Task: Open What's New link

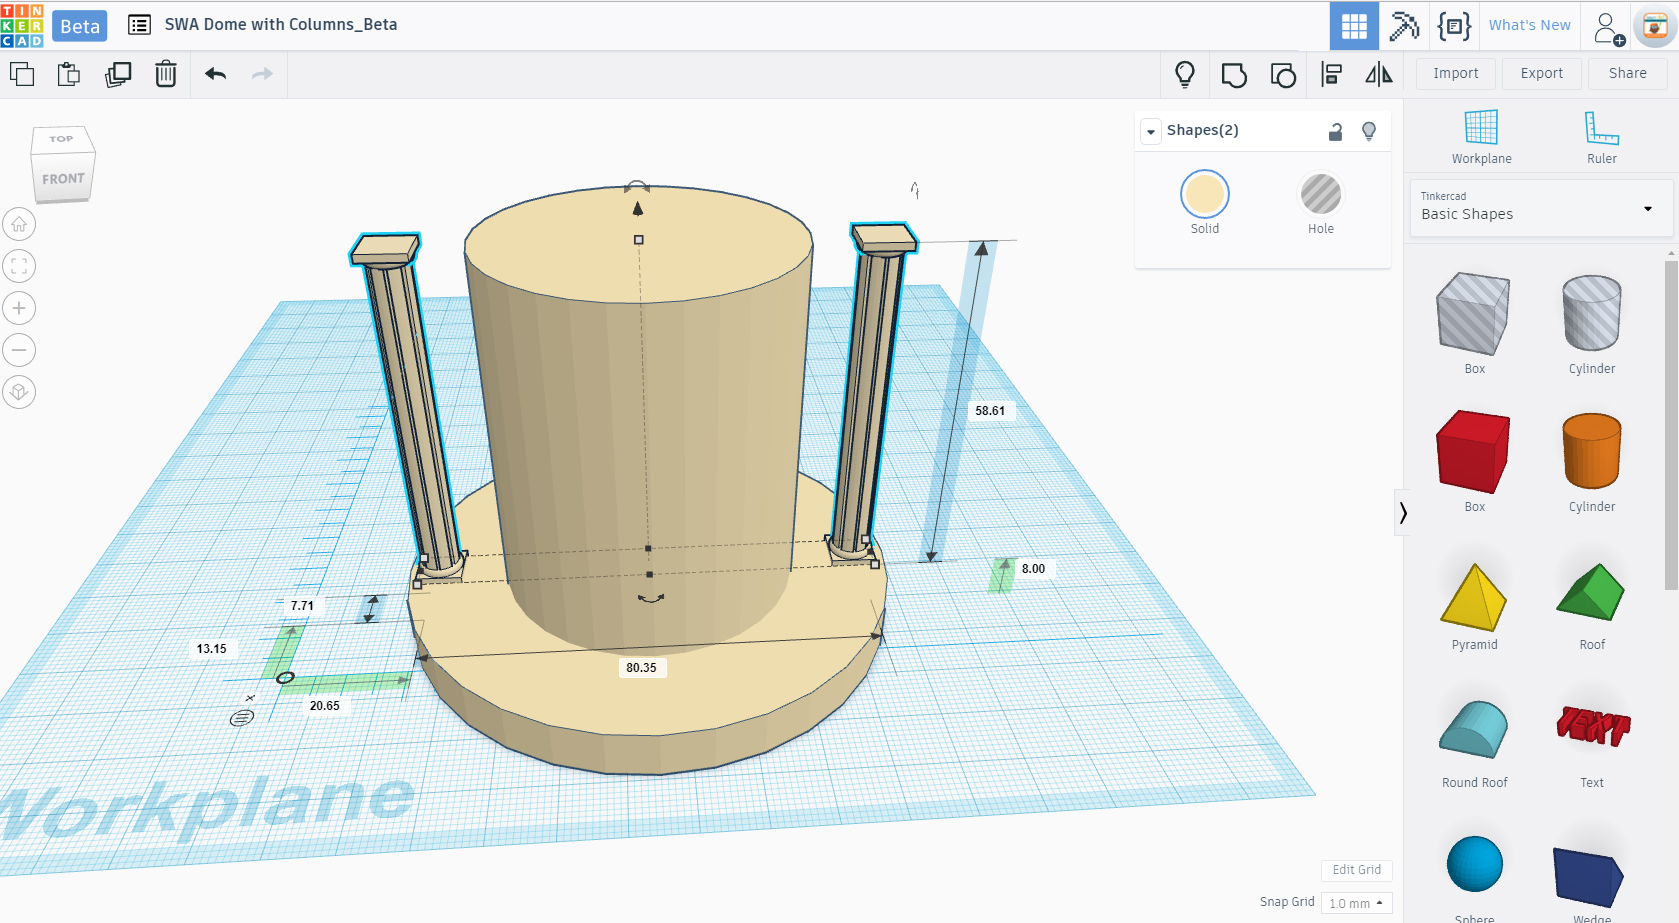Action: (x=1529, y=26)
